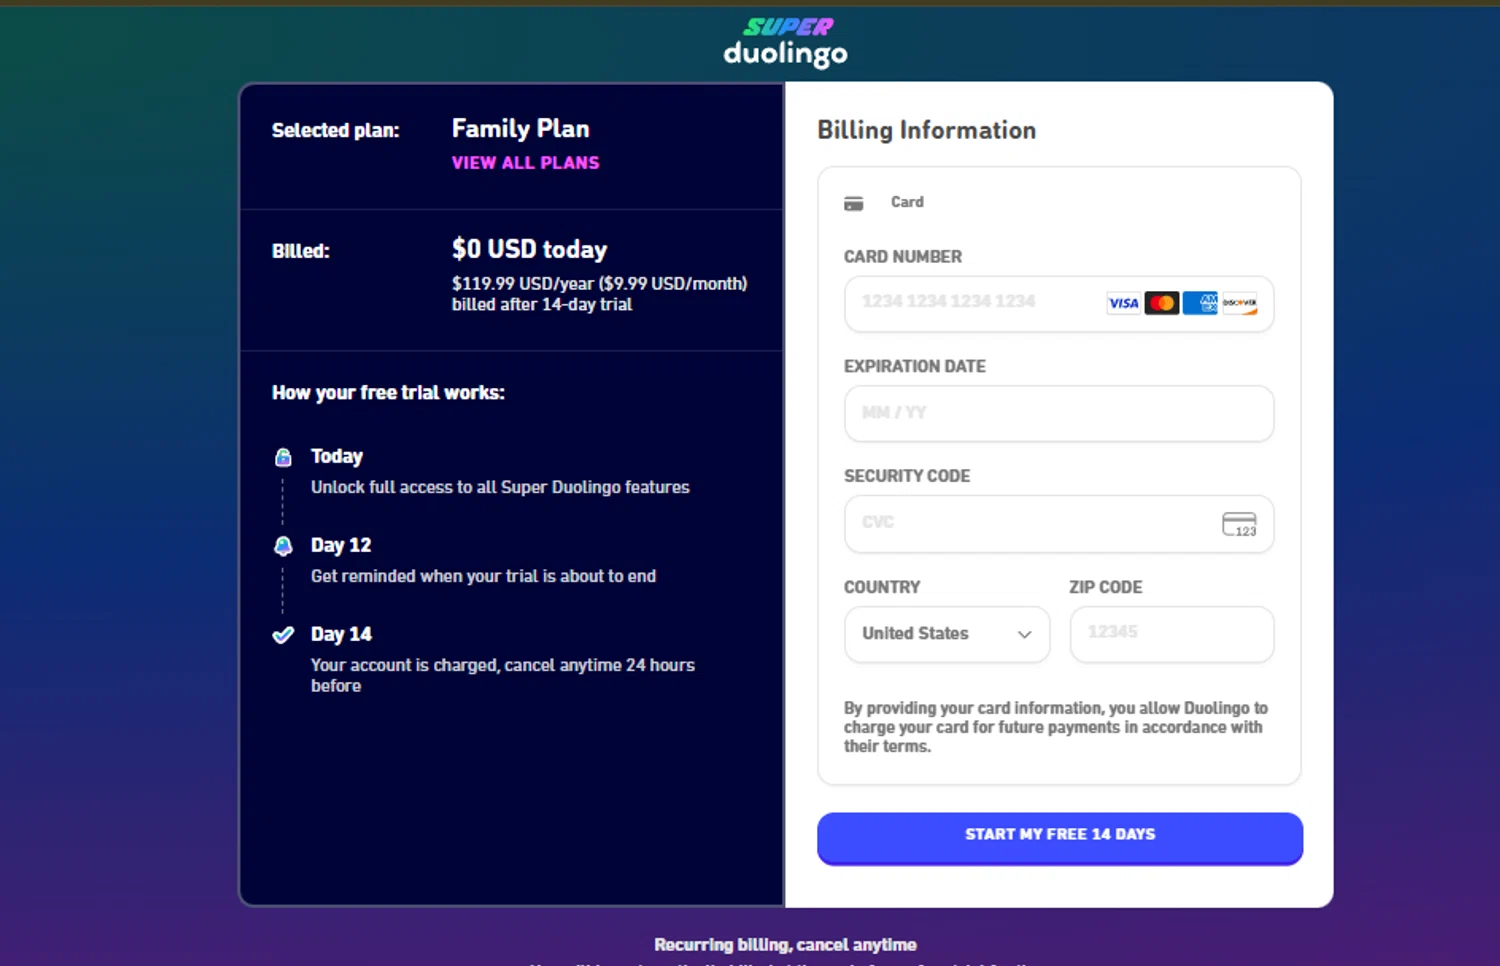
Task: Focus the expiration date field
Action: tap(1059, 413)
